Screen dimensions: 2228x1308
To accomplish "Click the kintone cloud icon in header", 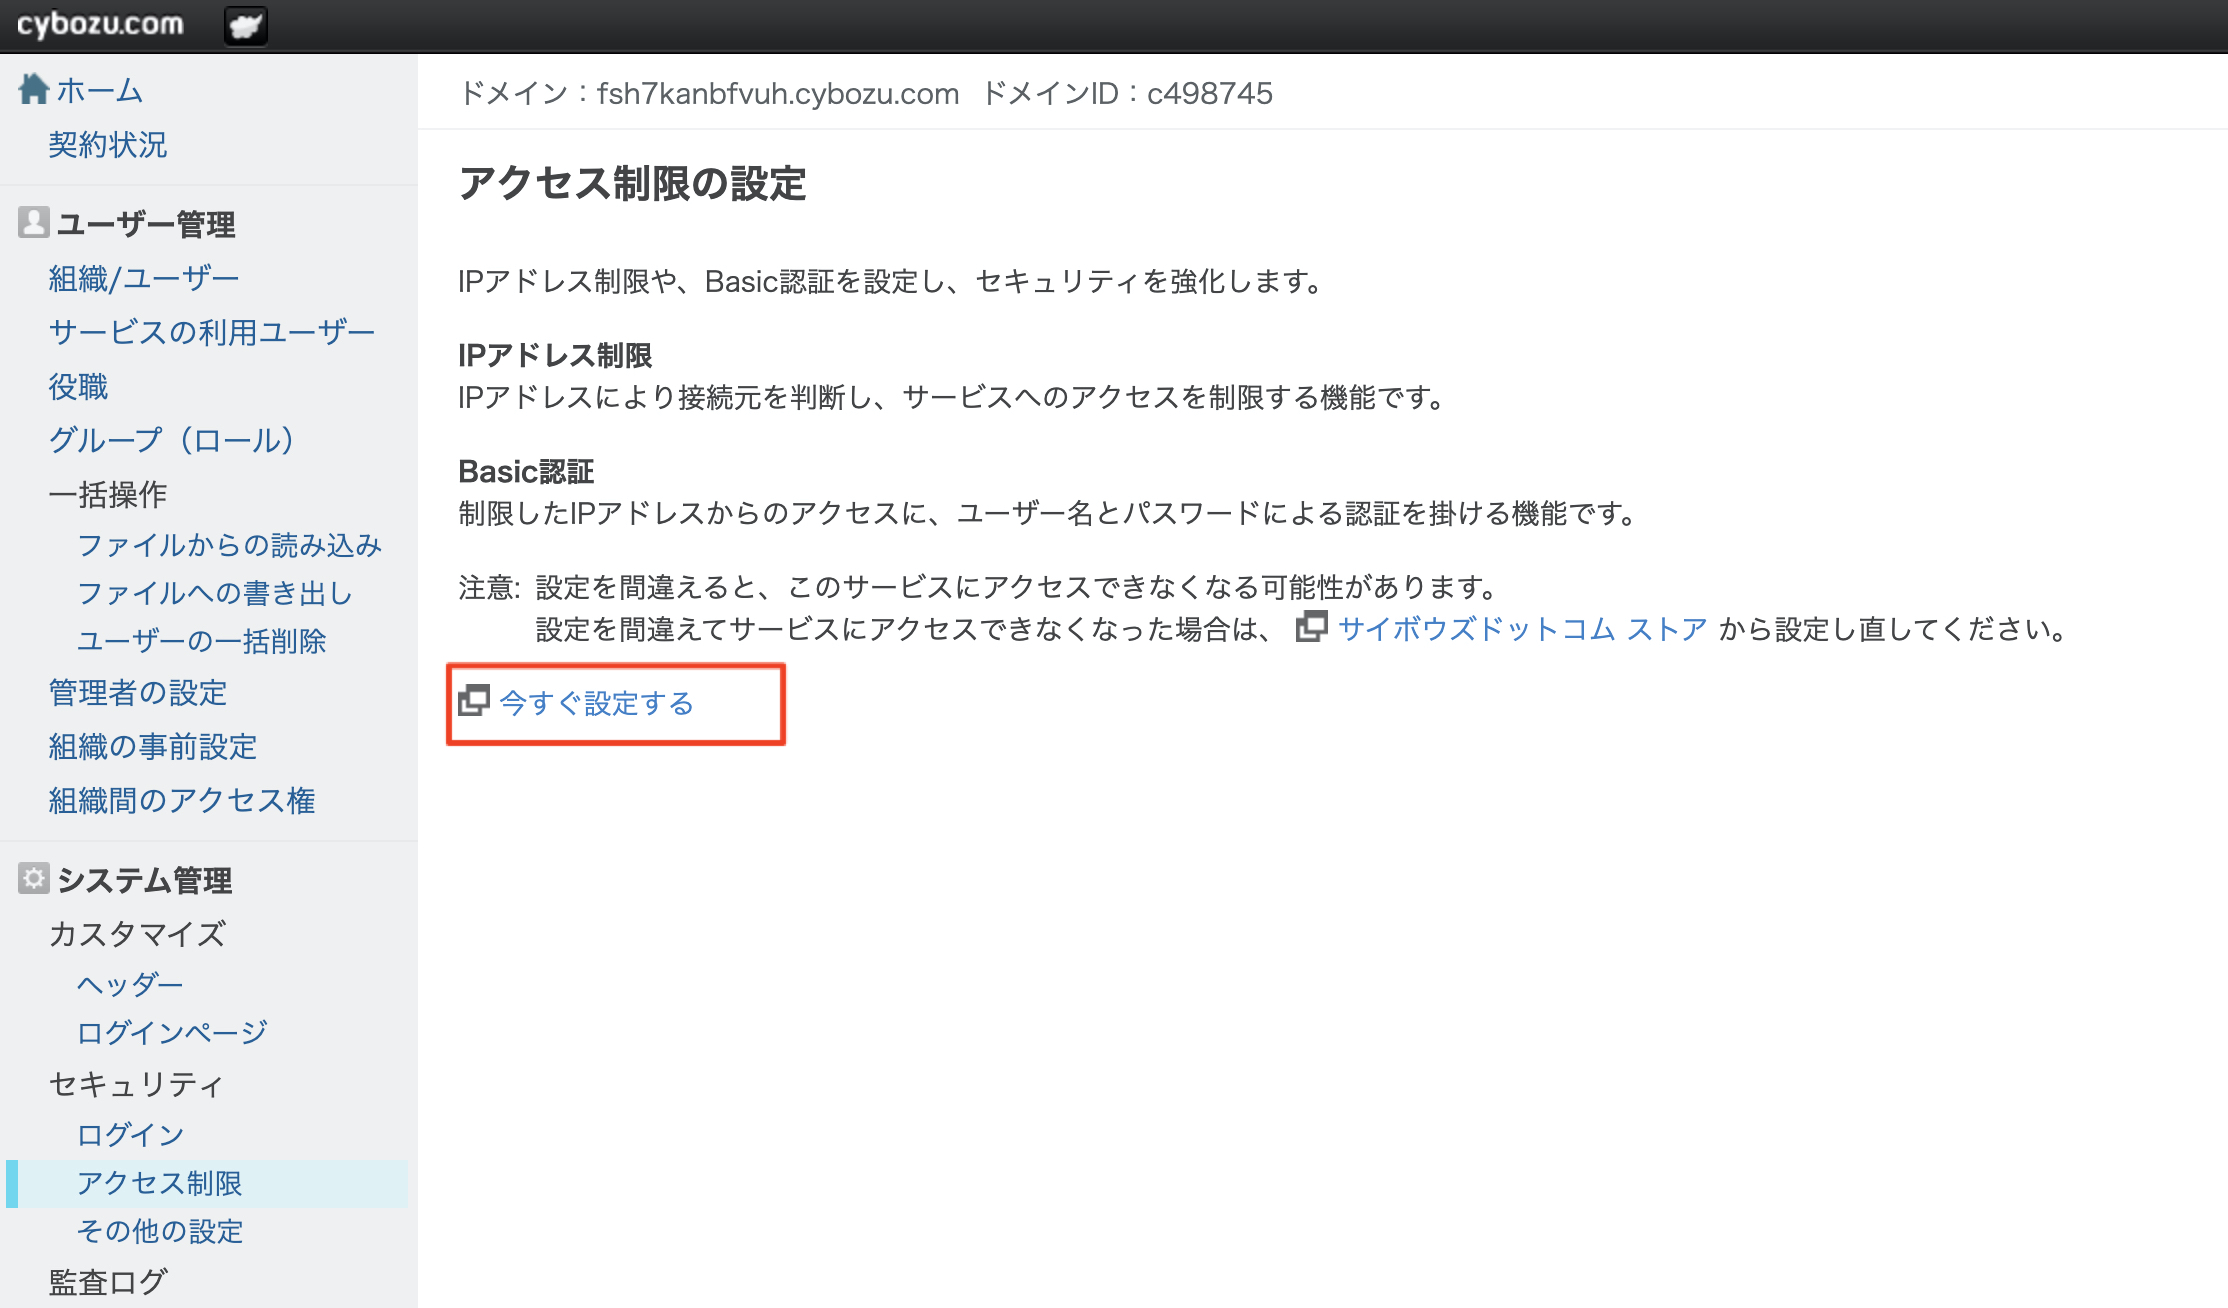I will pyautogui.click(x=245, y=25).
